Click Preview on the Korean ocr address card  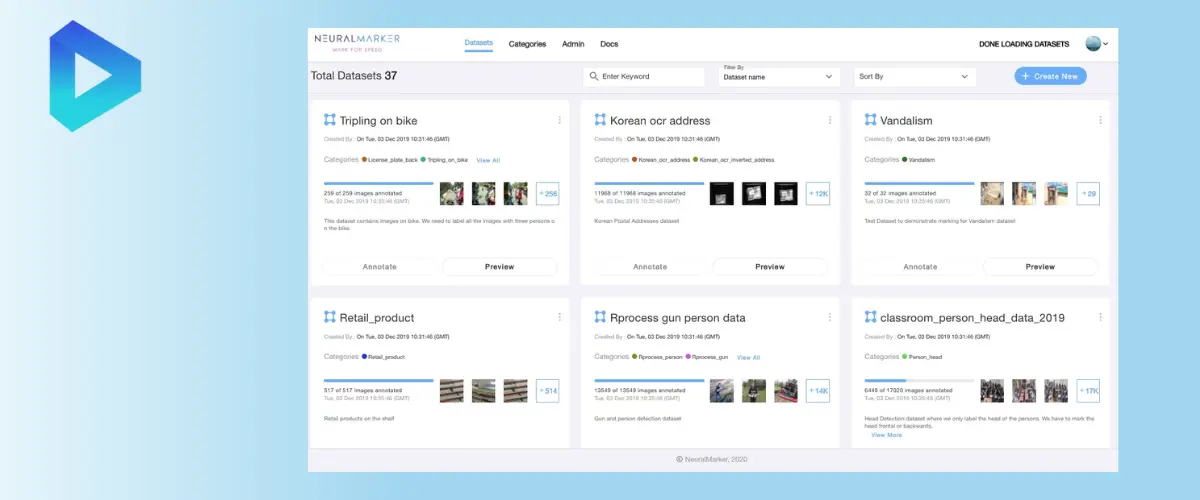[769, 267]
